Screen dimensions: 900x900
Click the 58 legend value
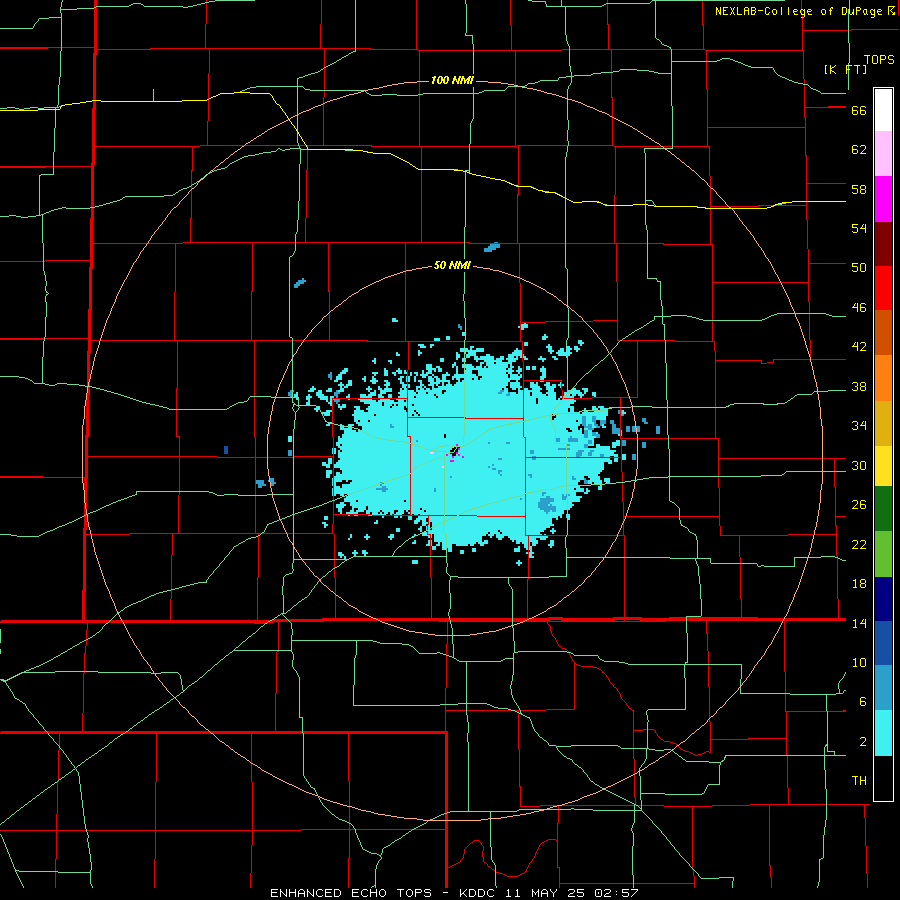[859, 189]
